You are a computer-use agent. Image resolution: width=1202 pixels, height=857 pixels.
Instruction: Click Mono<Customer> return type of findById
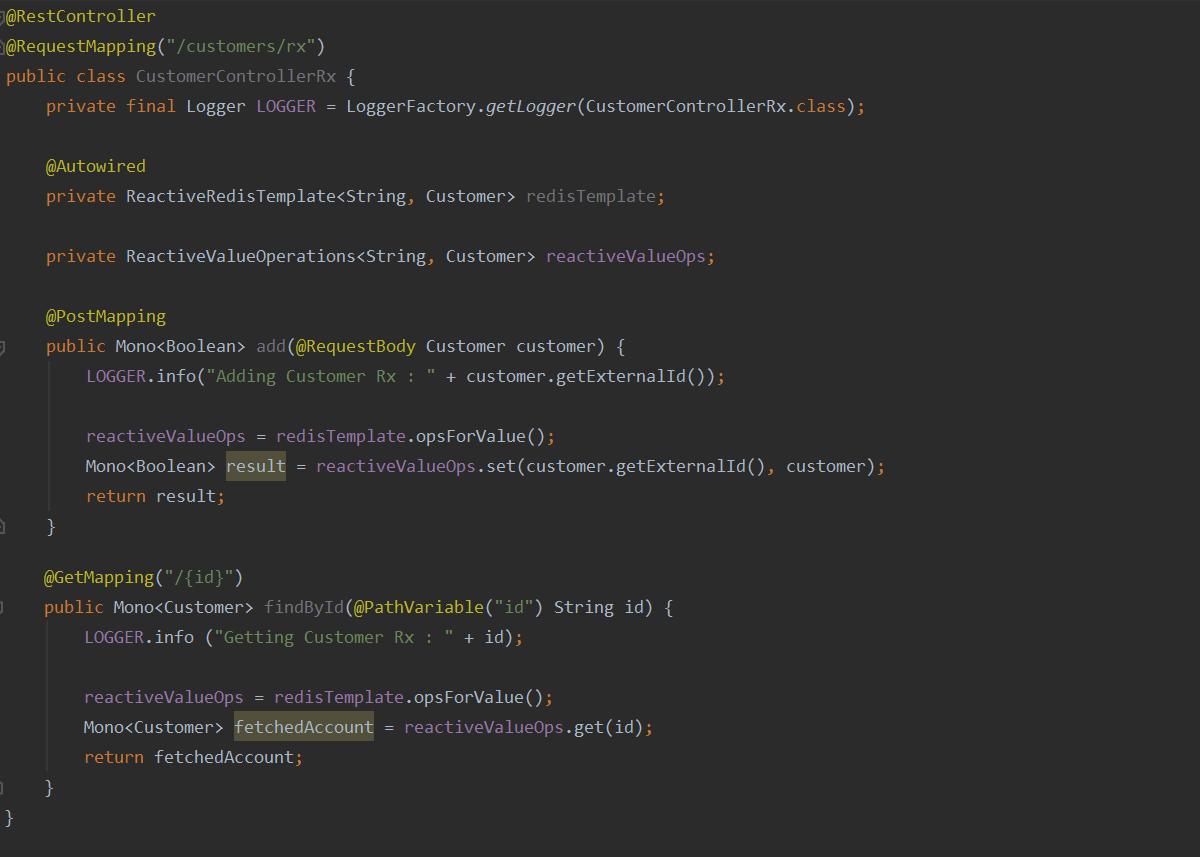pyautogui.click(x=184, y=607)
